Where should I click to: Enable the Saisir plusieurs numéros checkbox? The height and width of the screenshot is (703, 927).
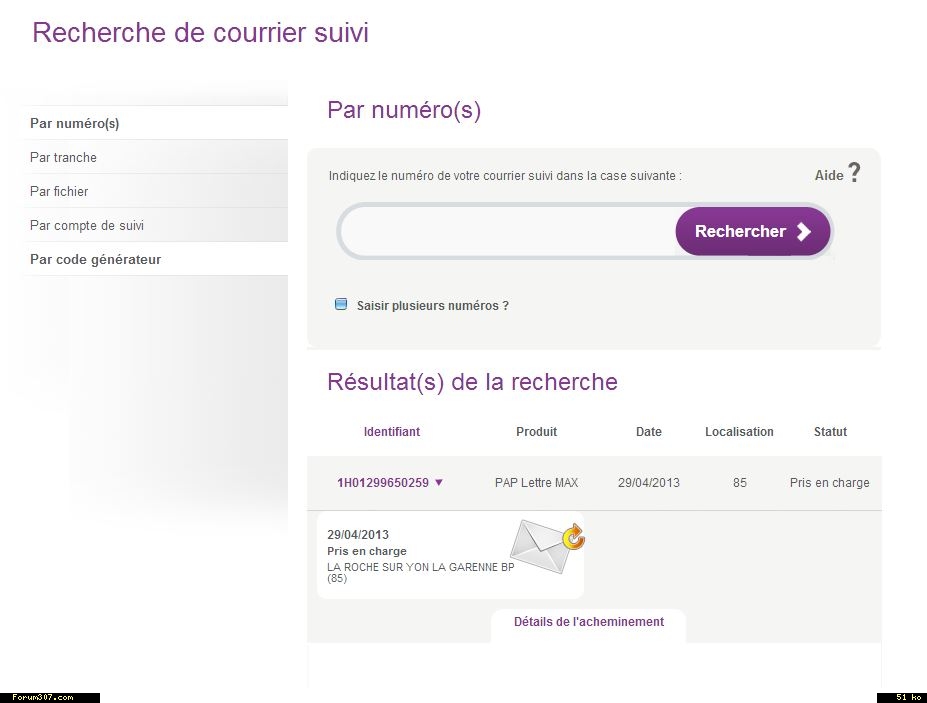click(x=341, y=305)
